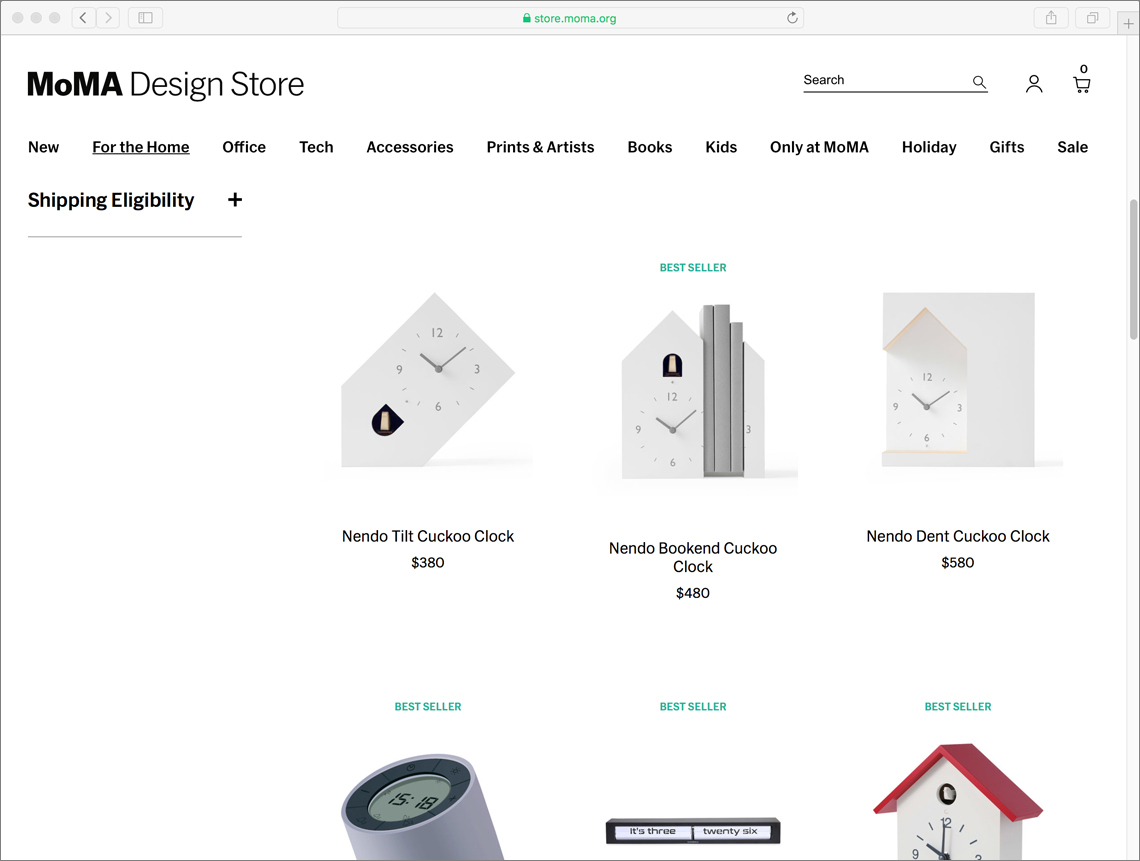Click the store.moma.org address bar

point(570,17)
